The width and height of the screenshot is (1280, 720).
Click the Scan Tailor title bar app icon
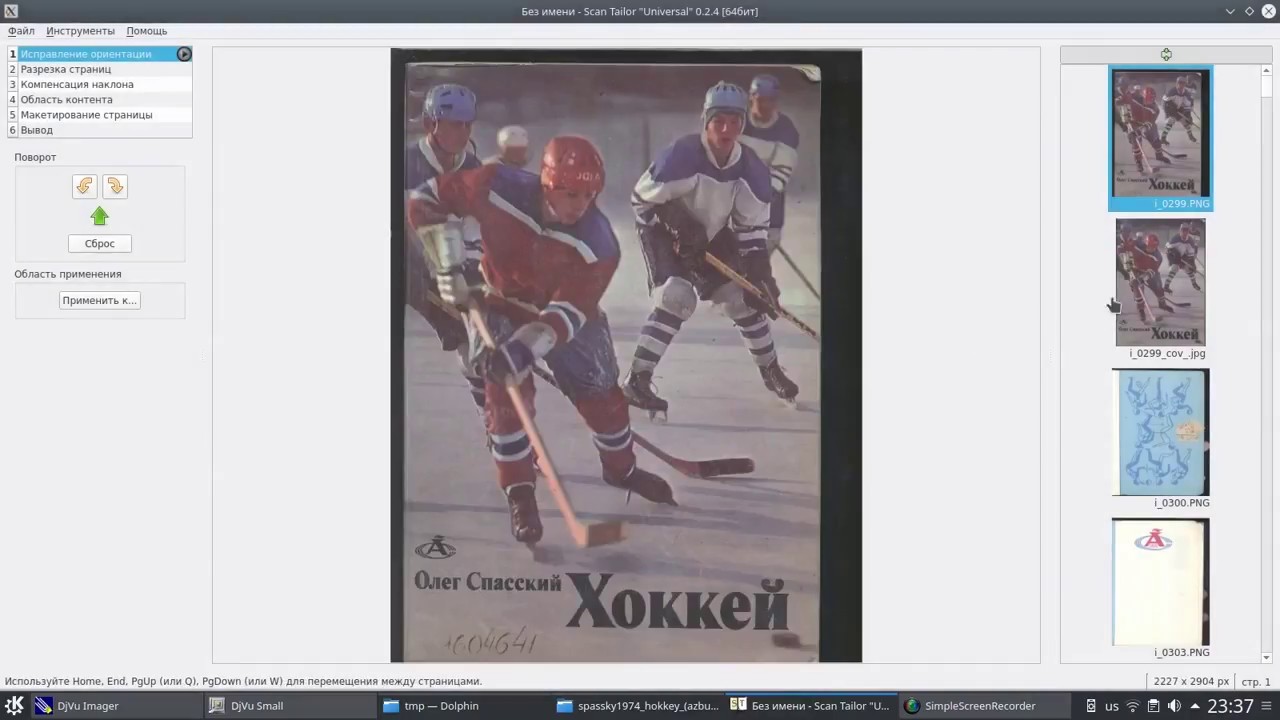click(x=10, y=11)
